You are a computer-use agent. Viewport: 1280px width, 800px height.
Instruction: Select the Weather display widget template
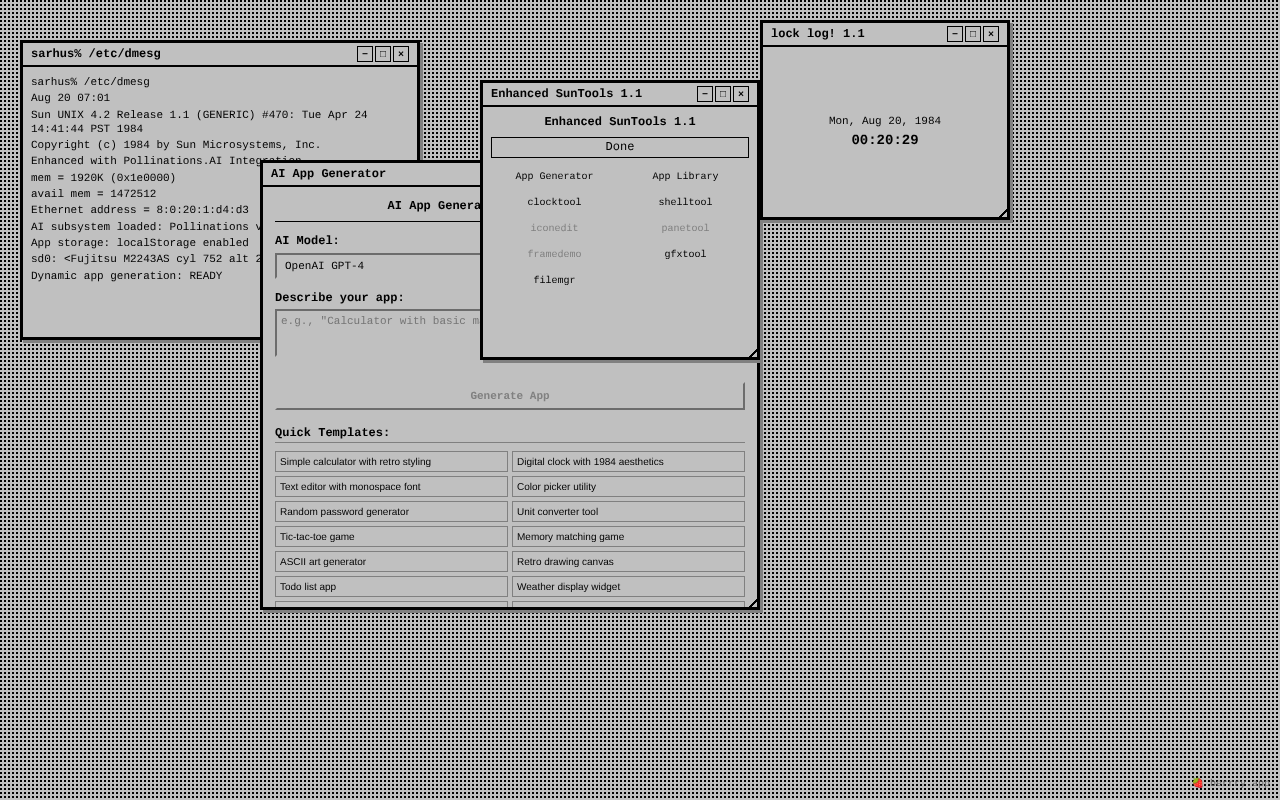pyautogui.click(x=628, y=586)
